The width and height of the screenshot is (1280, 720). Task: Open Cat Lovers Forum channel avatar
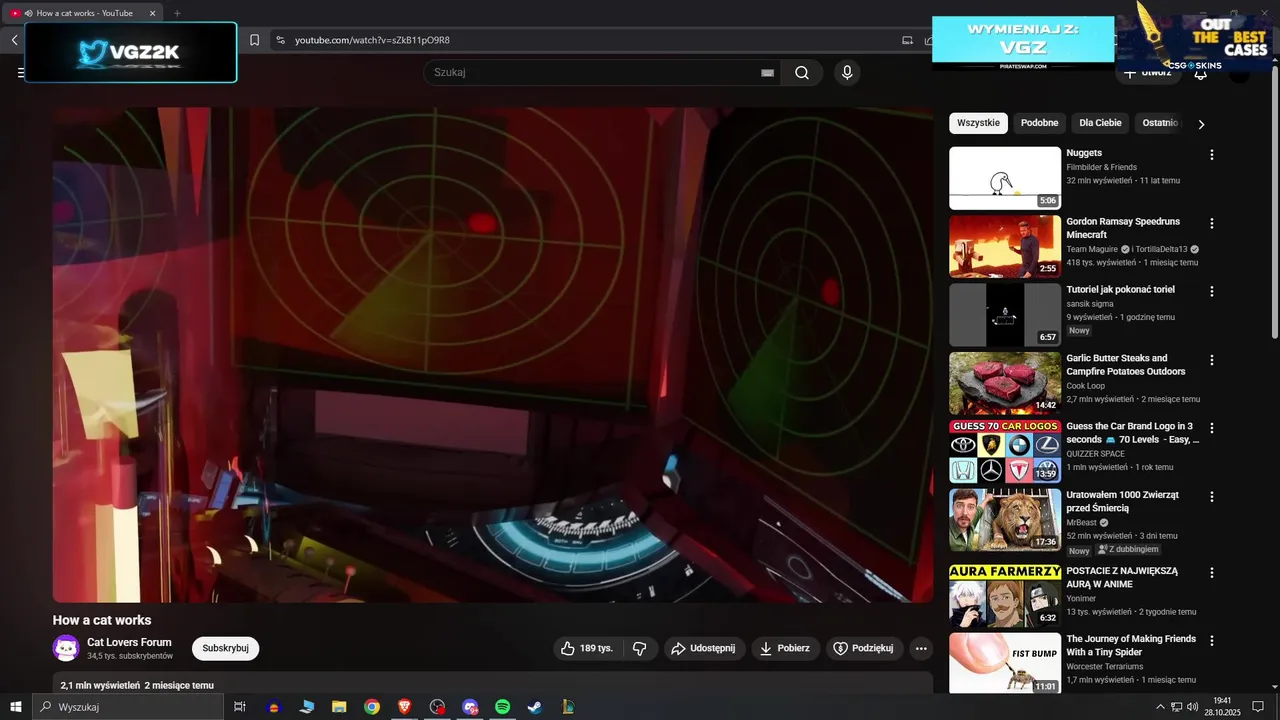pyautogui.click(x=66, y=648)
